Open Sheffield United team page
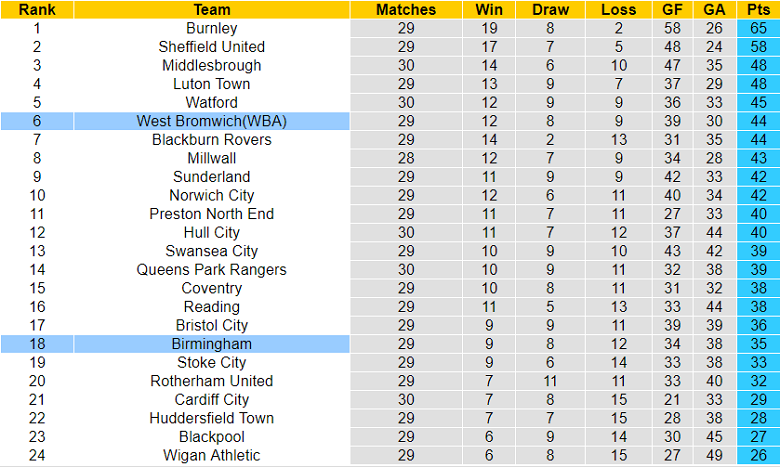The width and height of the screenshot is (780, 467). tap(211, 47)
